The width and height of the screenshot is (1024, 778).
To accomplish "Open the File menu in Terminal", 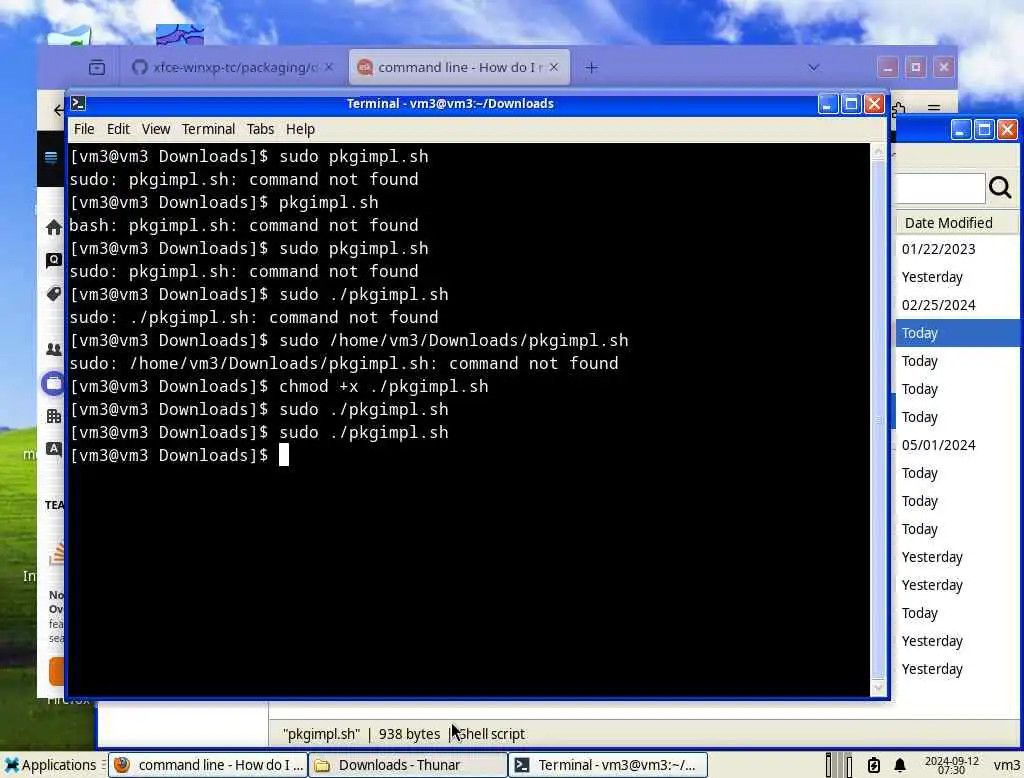I will [x=84, y=129].
